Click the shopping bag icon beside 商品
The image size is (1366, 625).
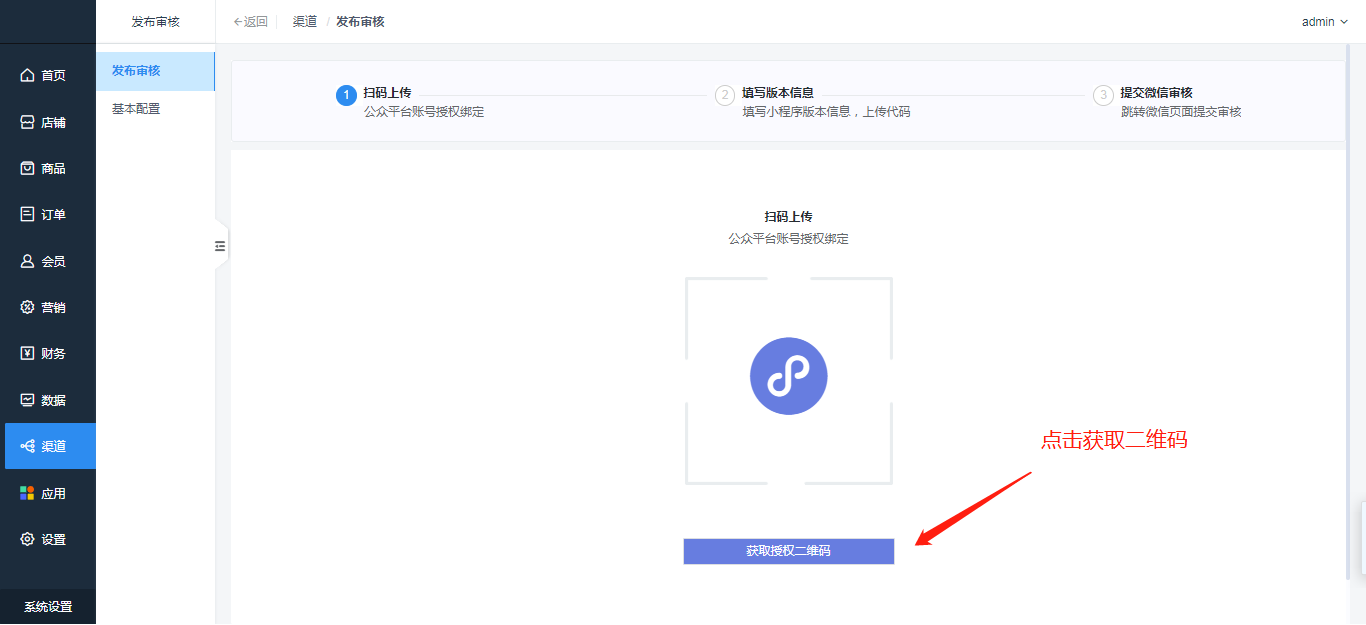point(28,168)
